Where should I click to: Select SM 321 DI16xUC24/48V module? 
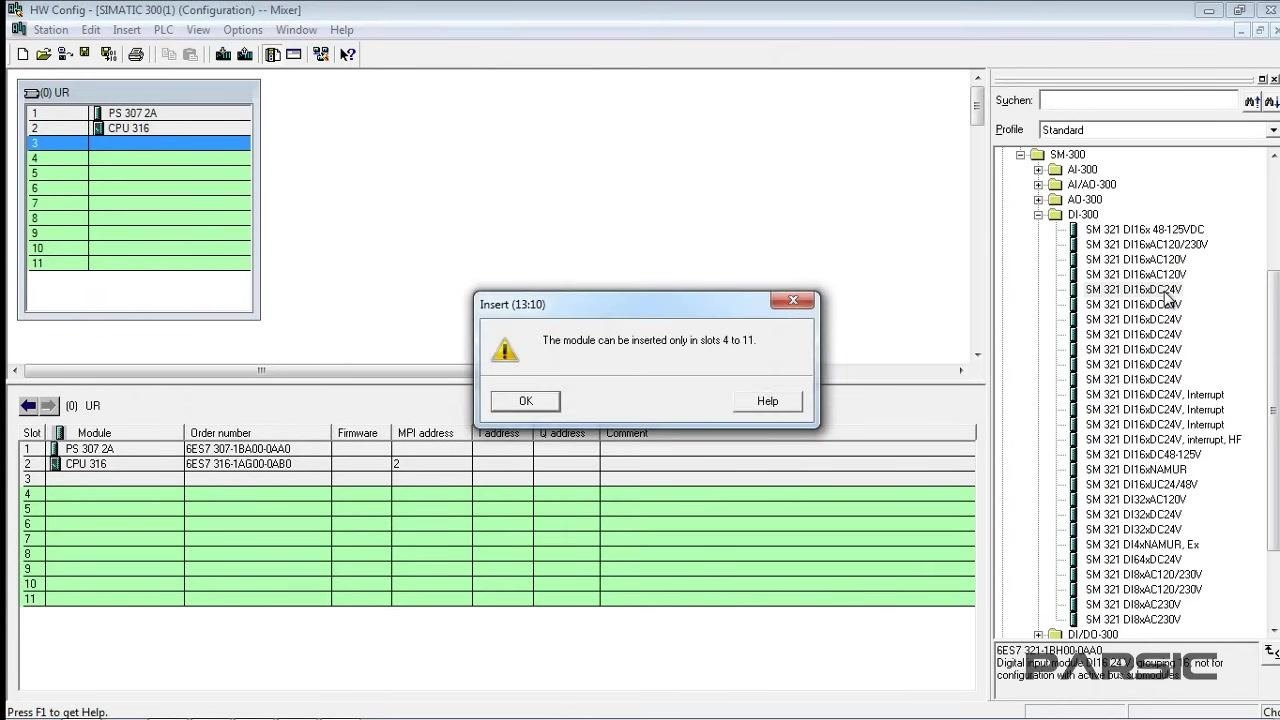click(1141, 484)
